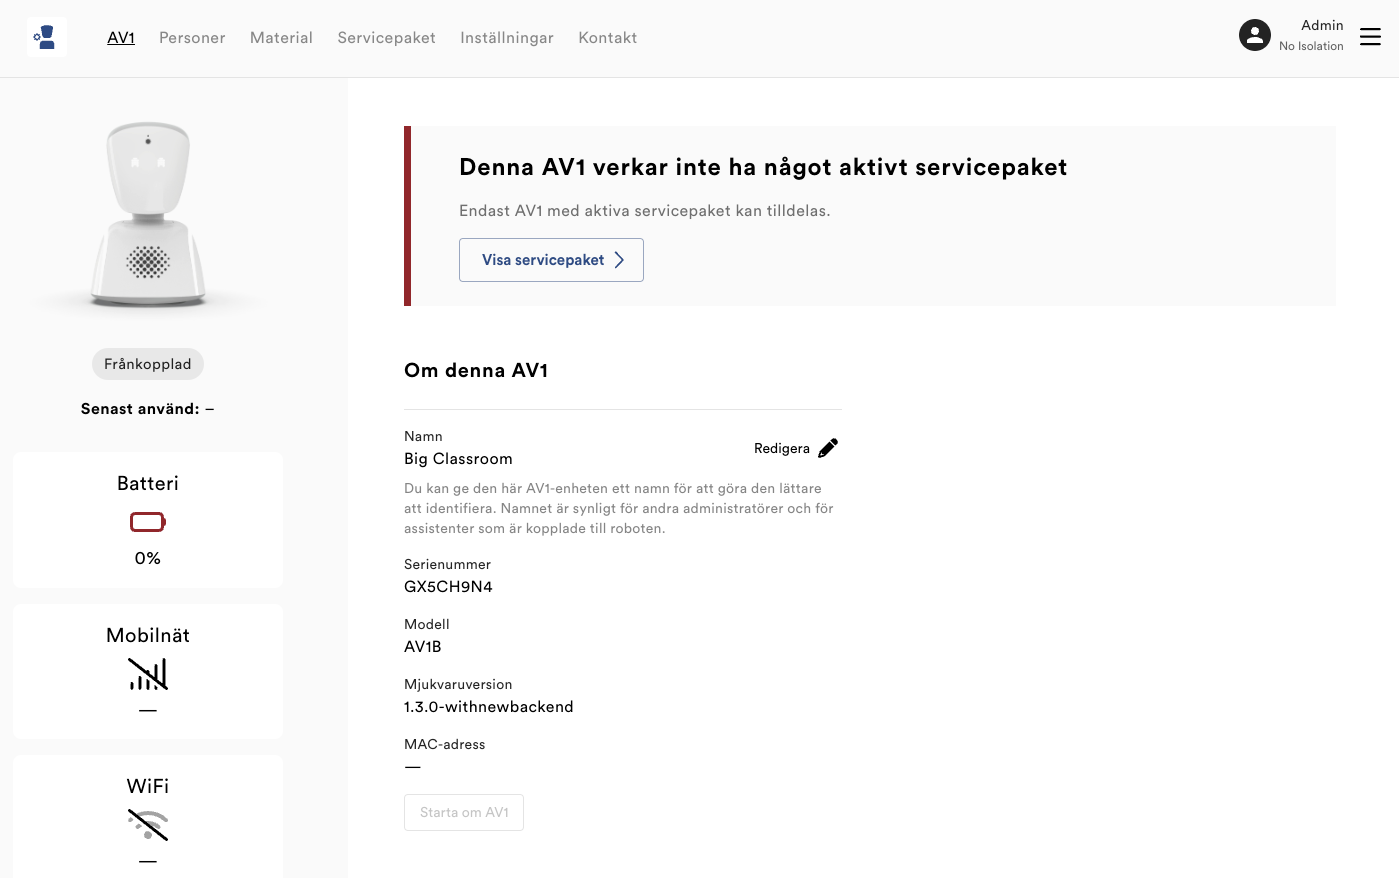The height and width of the screenshot is (878, 1399).
Task: Click the Mjukvaruversion label
Action: (458, 684)
